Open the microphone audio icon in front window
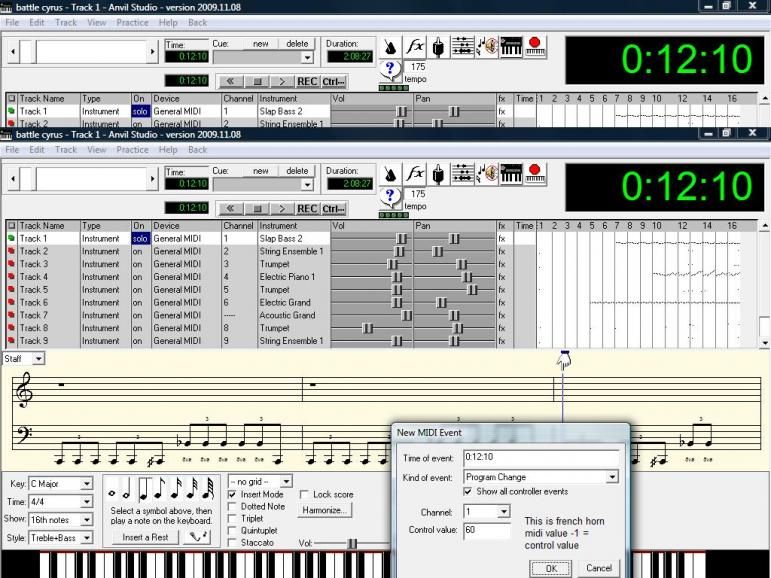The width and height of the screenshot is (771, 578). 438,174
